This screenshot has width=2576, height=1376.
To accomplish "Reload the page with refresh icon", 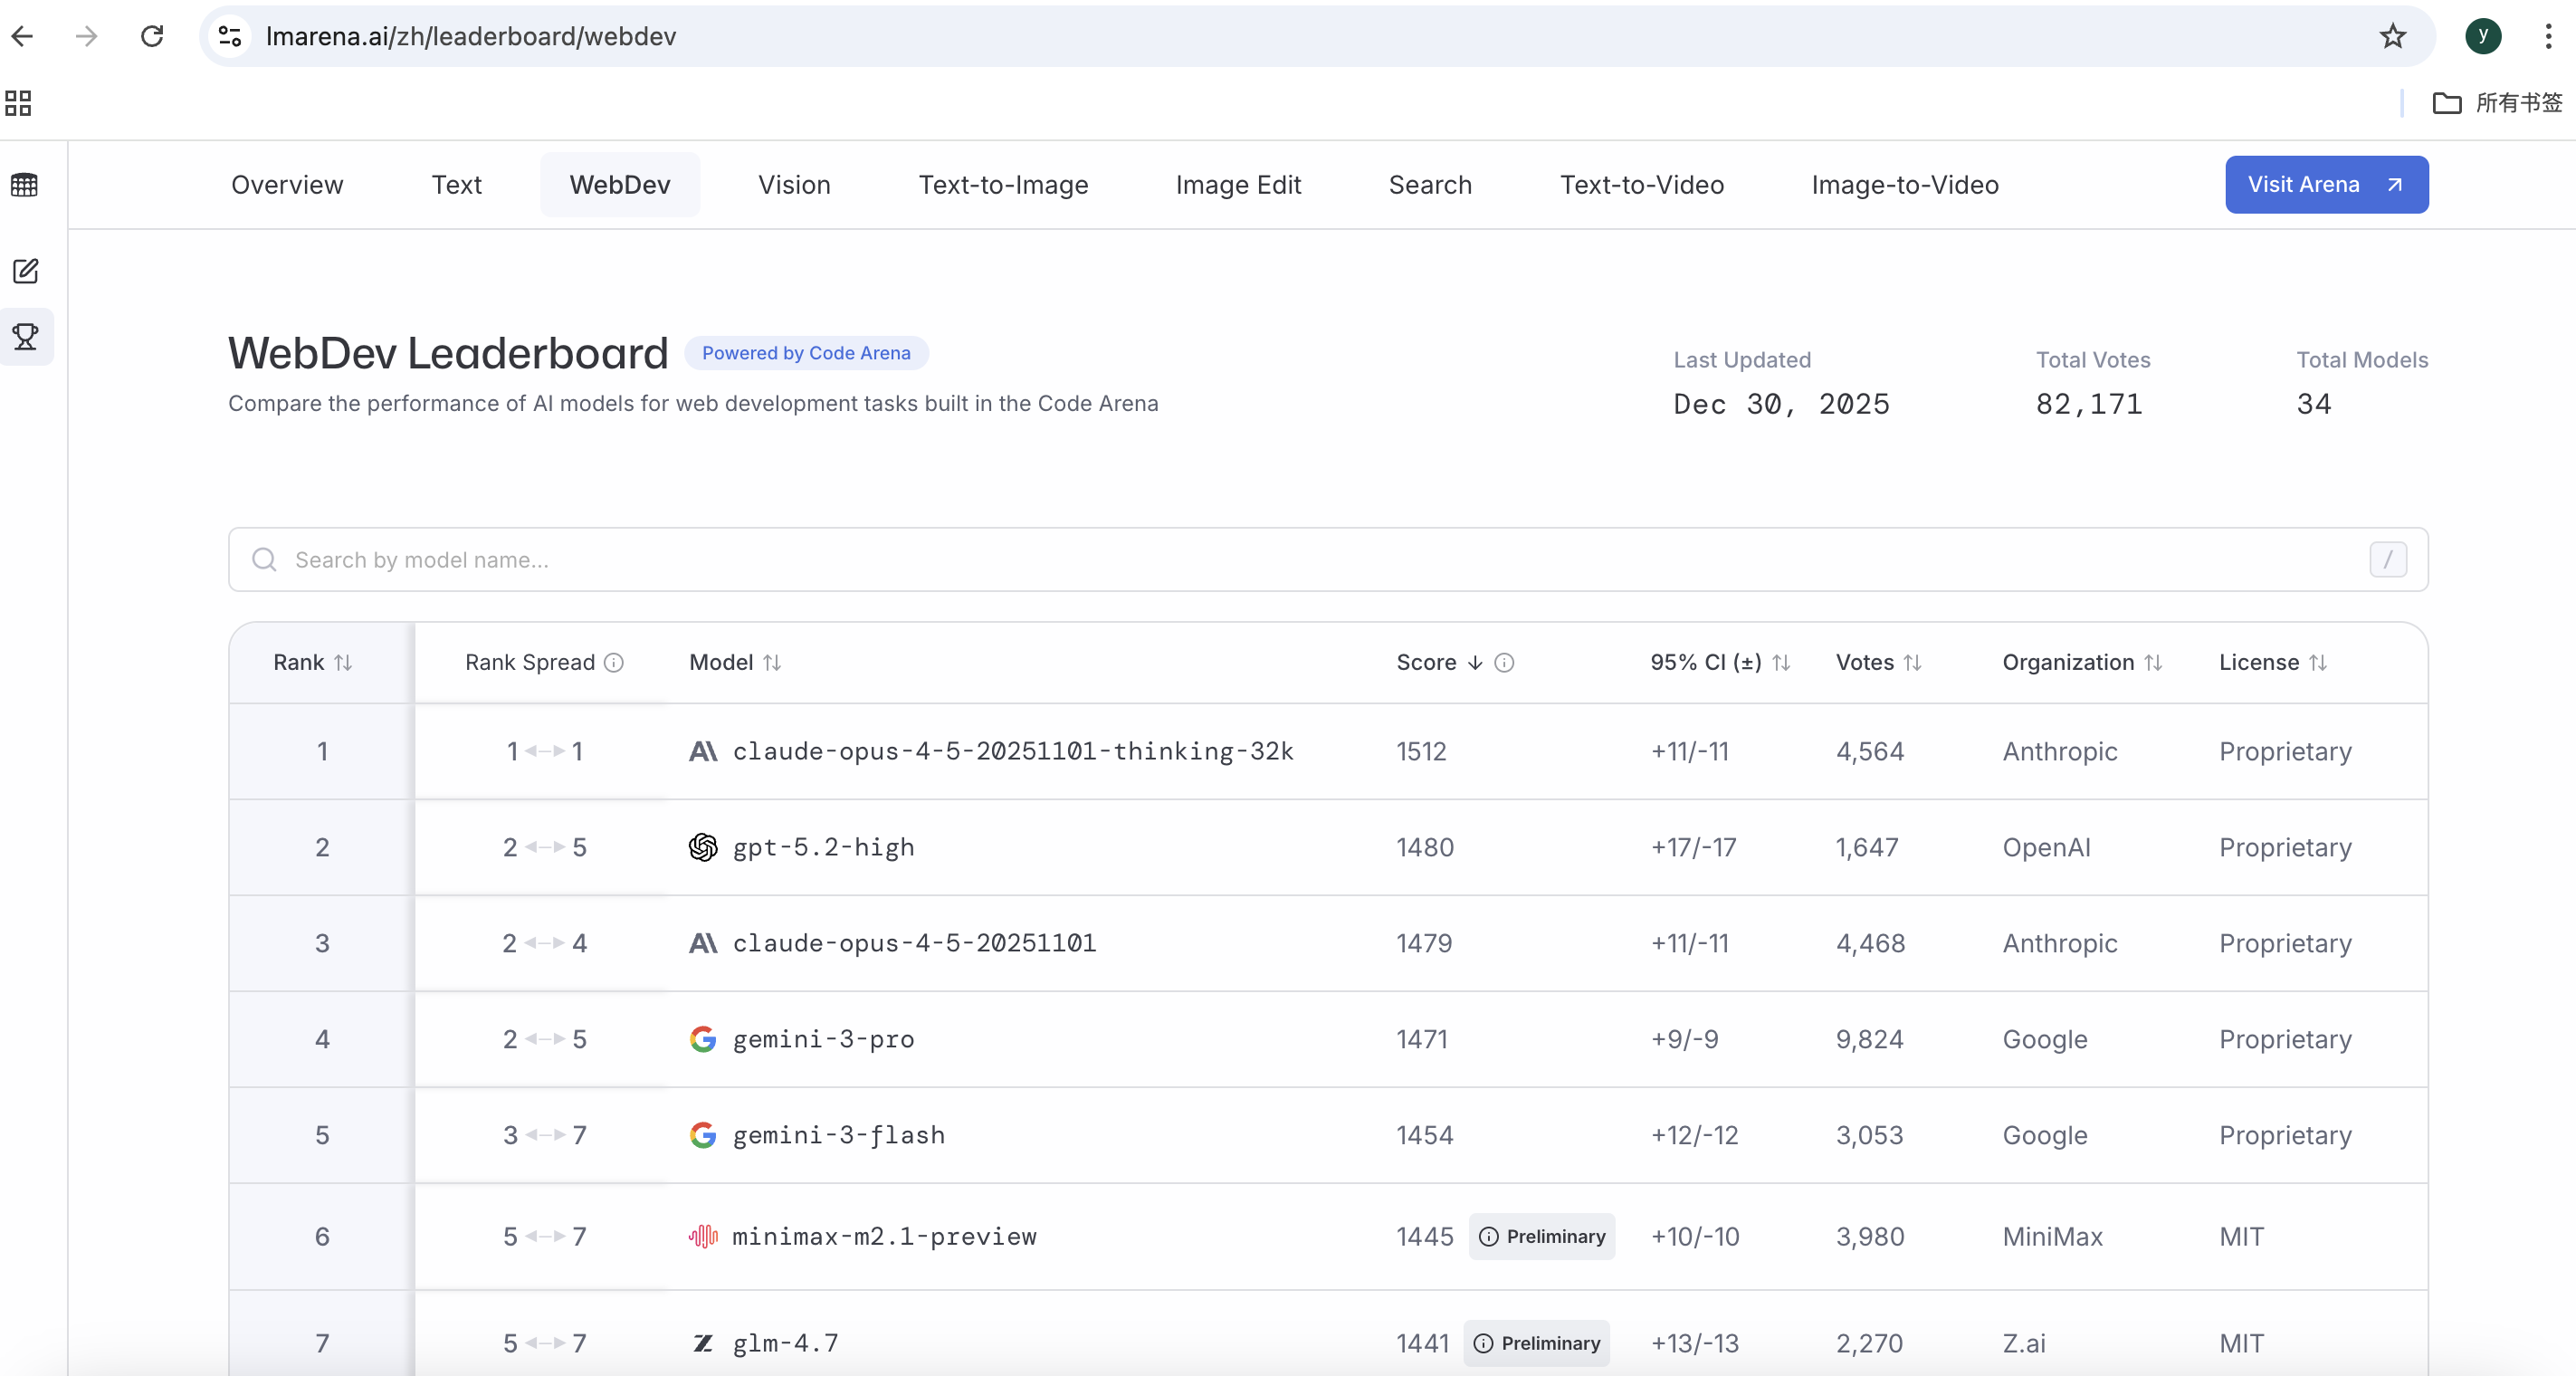I will (x=152, y=37).
